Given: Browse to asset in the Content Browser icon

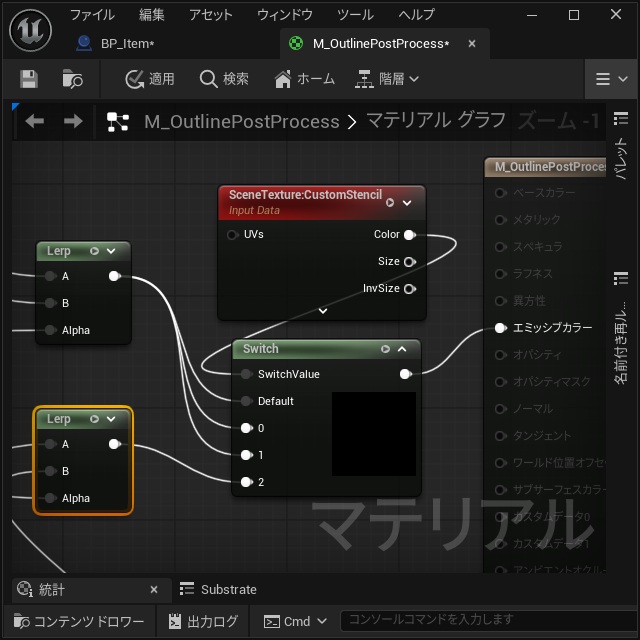Looking at the screenshot, I should (x=72, y=79).
